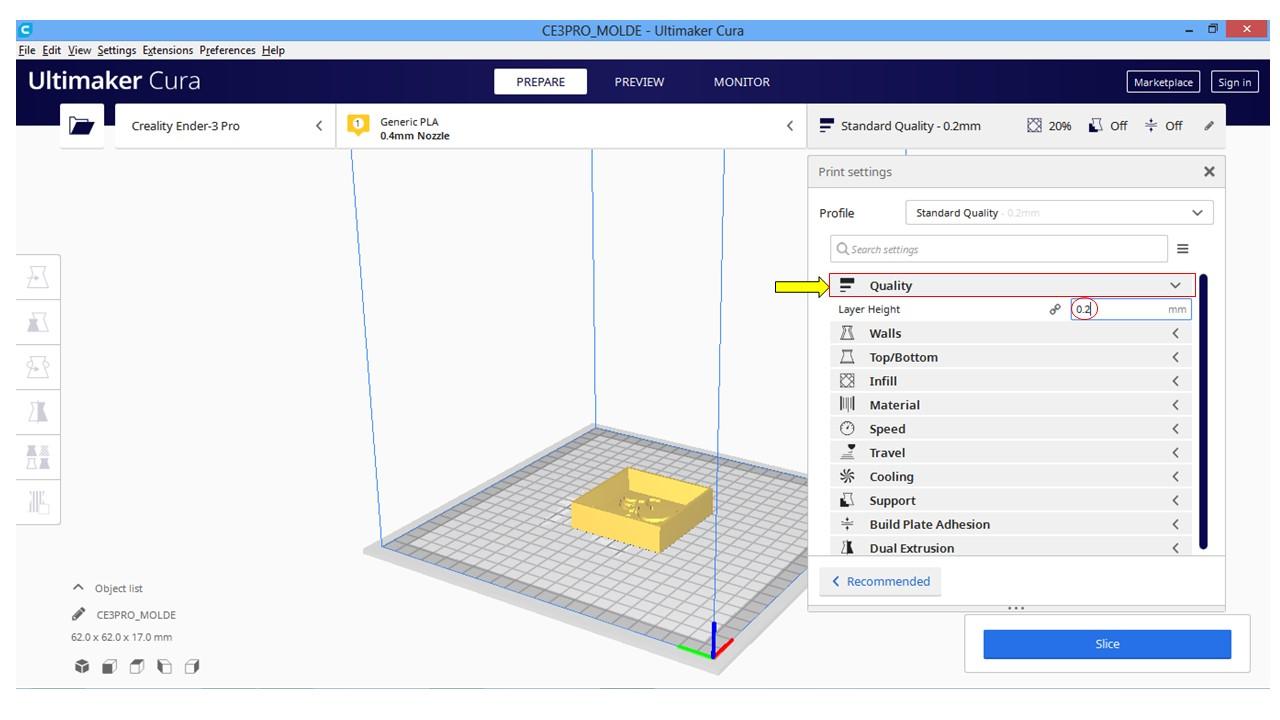Select the Move tool

(38, 277)
